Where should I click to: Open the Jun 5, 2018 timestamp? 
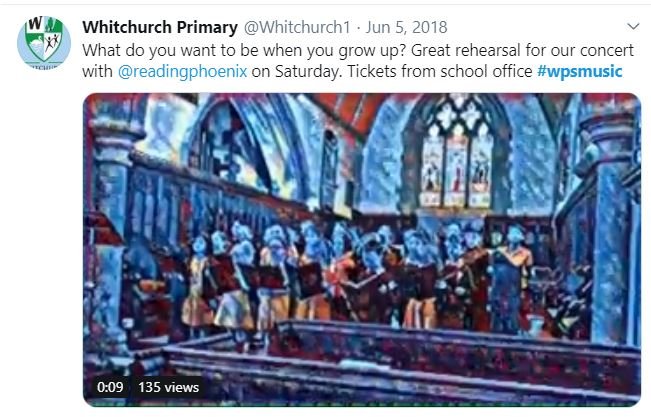(406, 27)
